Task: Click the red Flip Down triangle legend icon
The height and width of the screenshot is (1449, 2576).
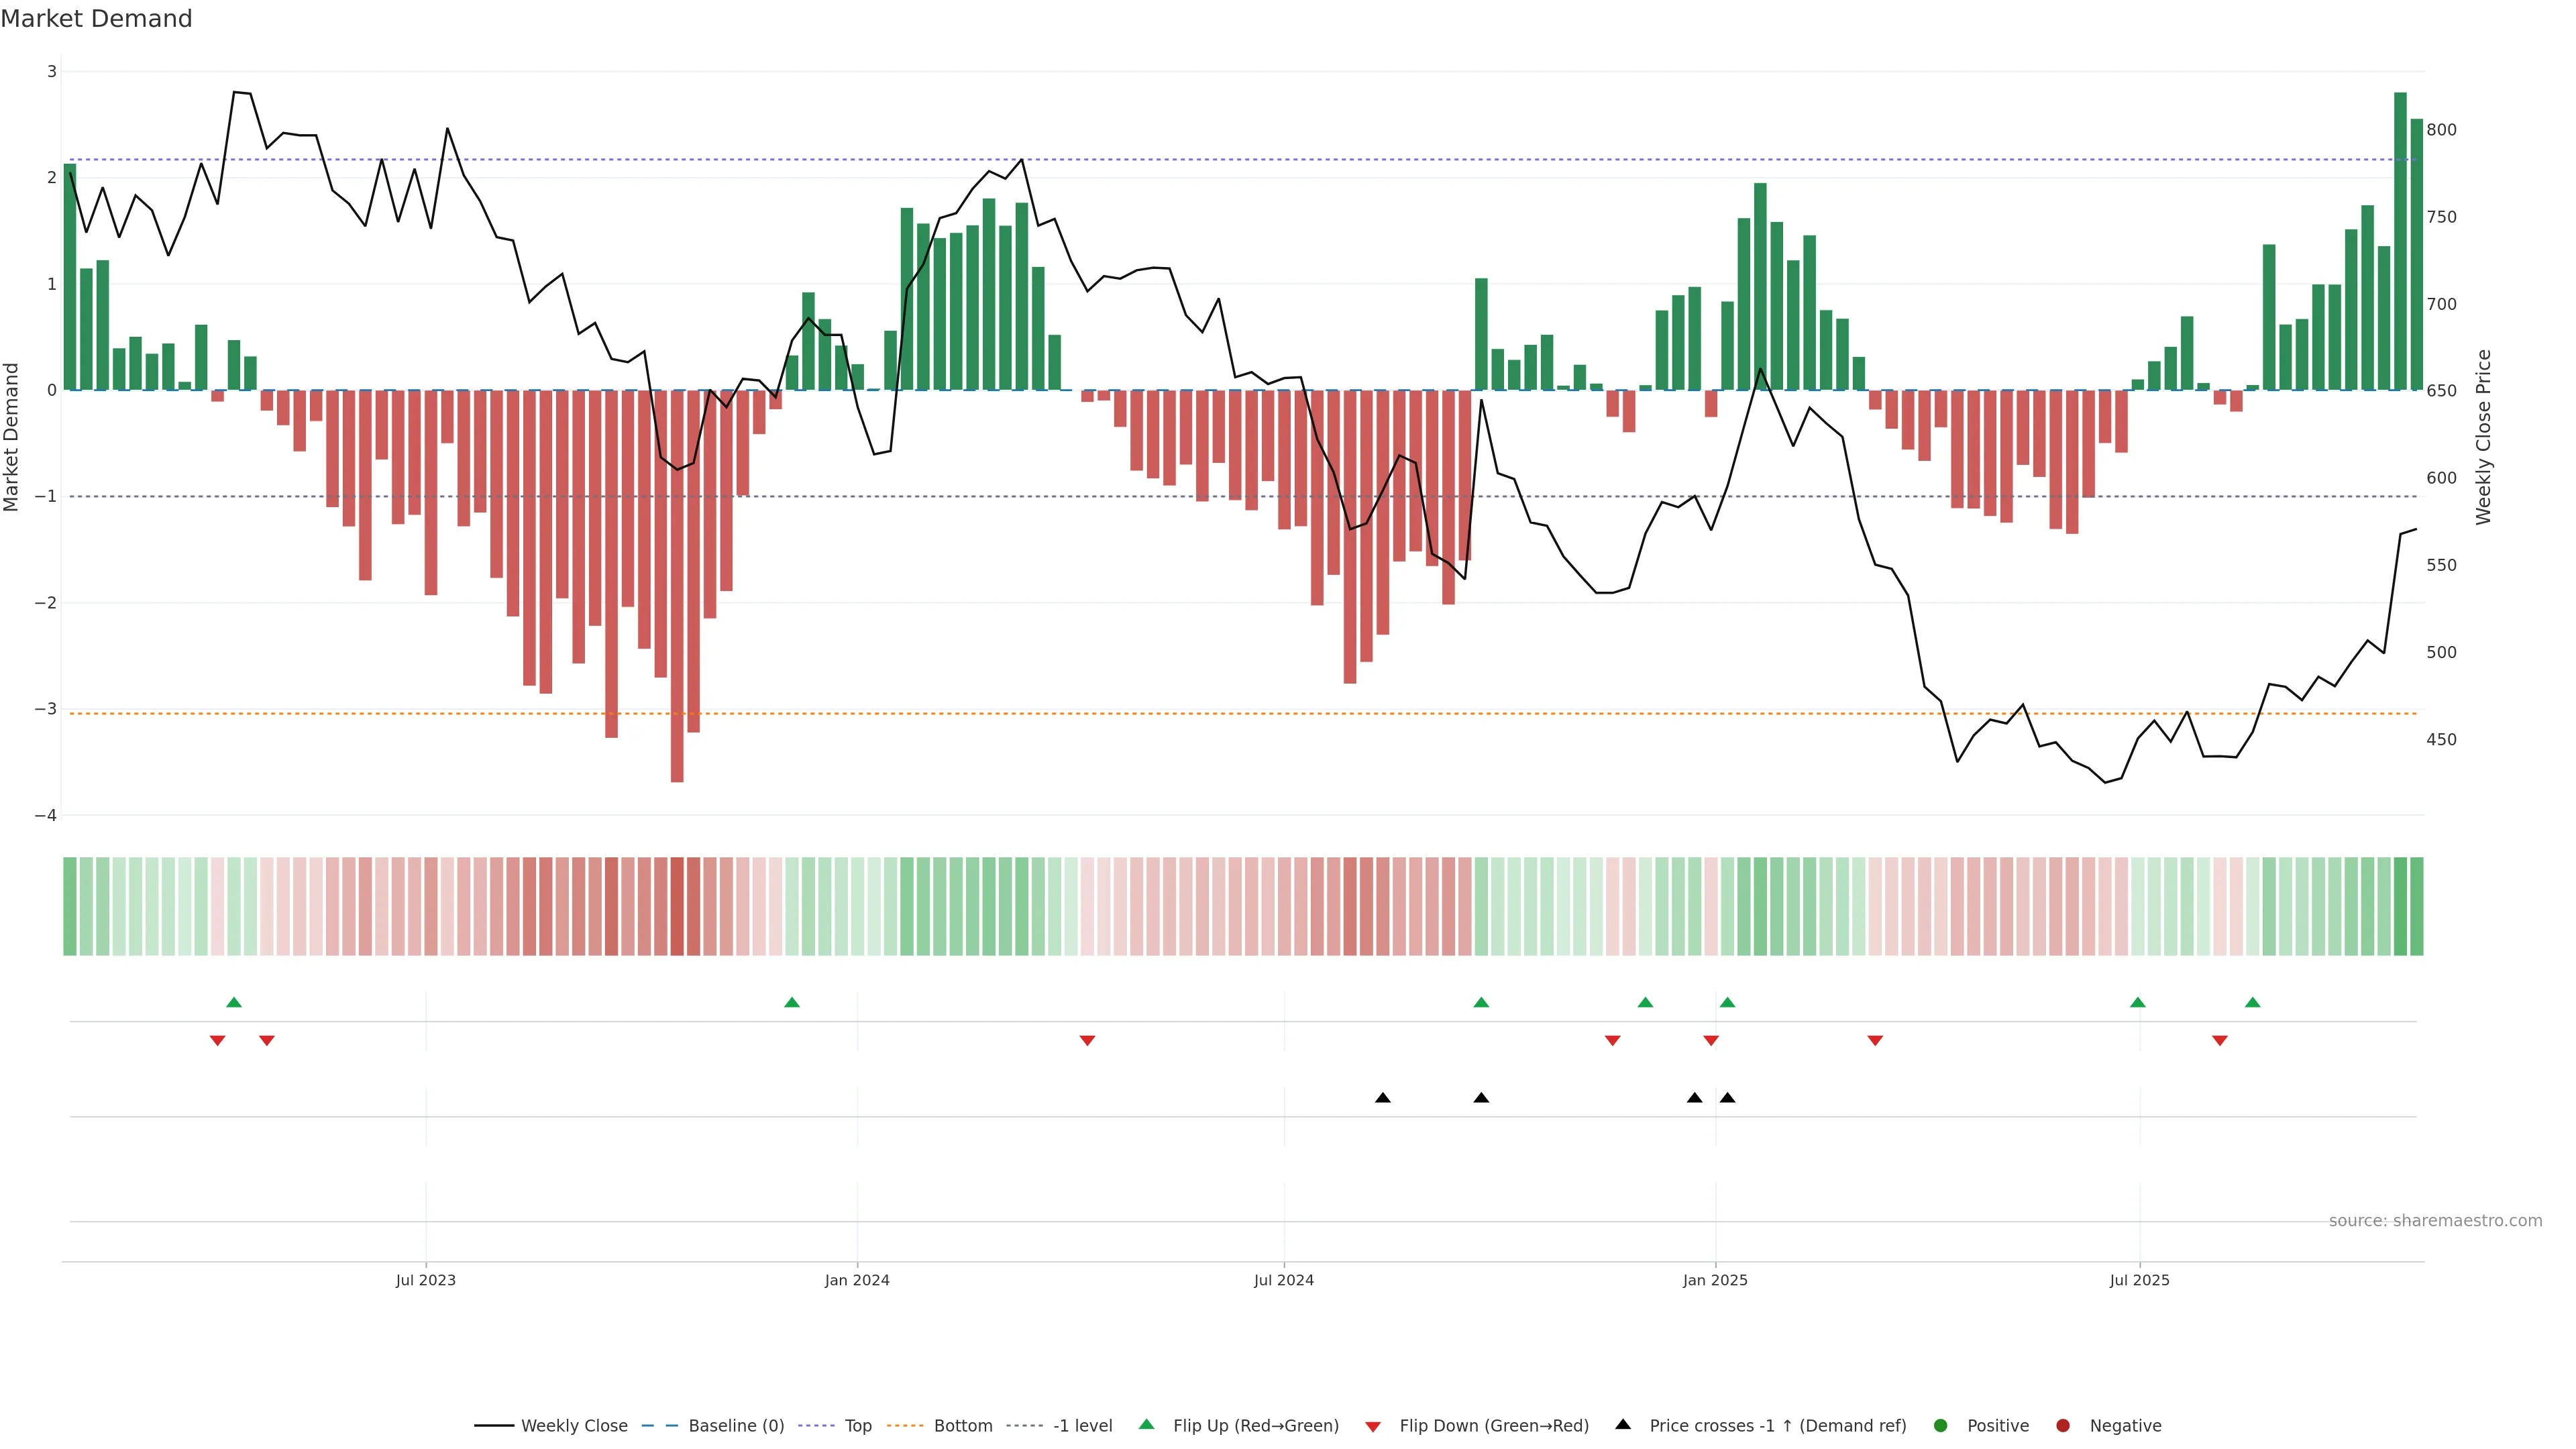Action: click(x=1373, y=1426)
